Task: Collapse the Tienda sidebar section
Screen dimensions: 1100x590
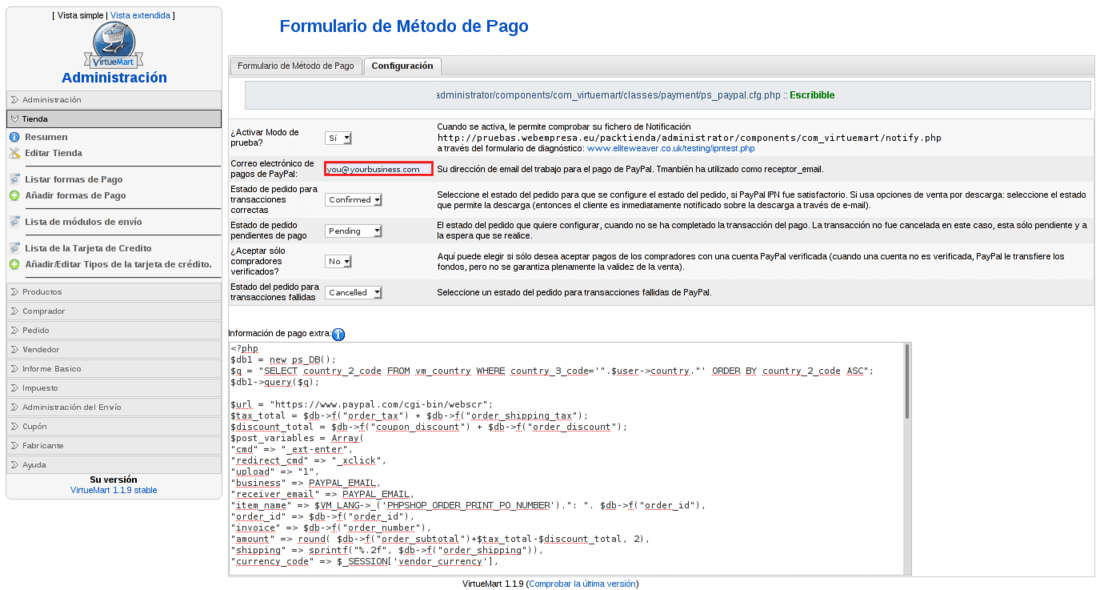Action: tap(114, 119)
